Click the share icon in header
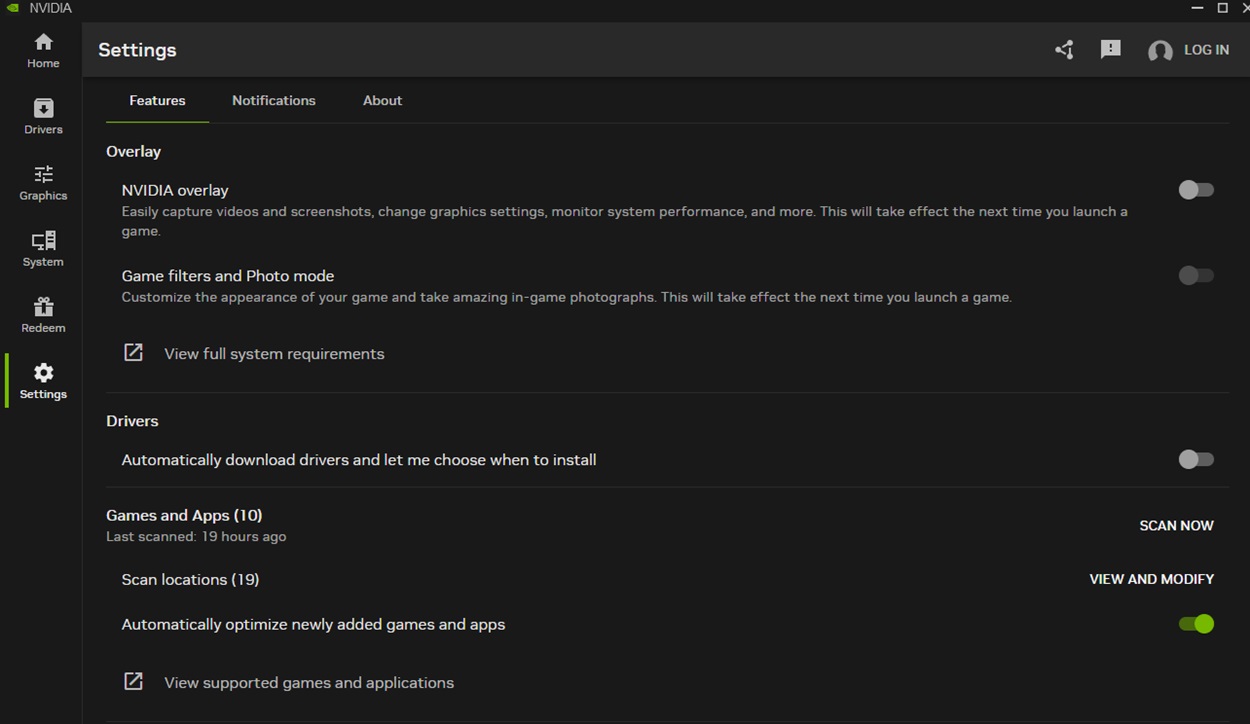1250x724 pixels. [1064, 50]
